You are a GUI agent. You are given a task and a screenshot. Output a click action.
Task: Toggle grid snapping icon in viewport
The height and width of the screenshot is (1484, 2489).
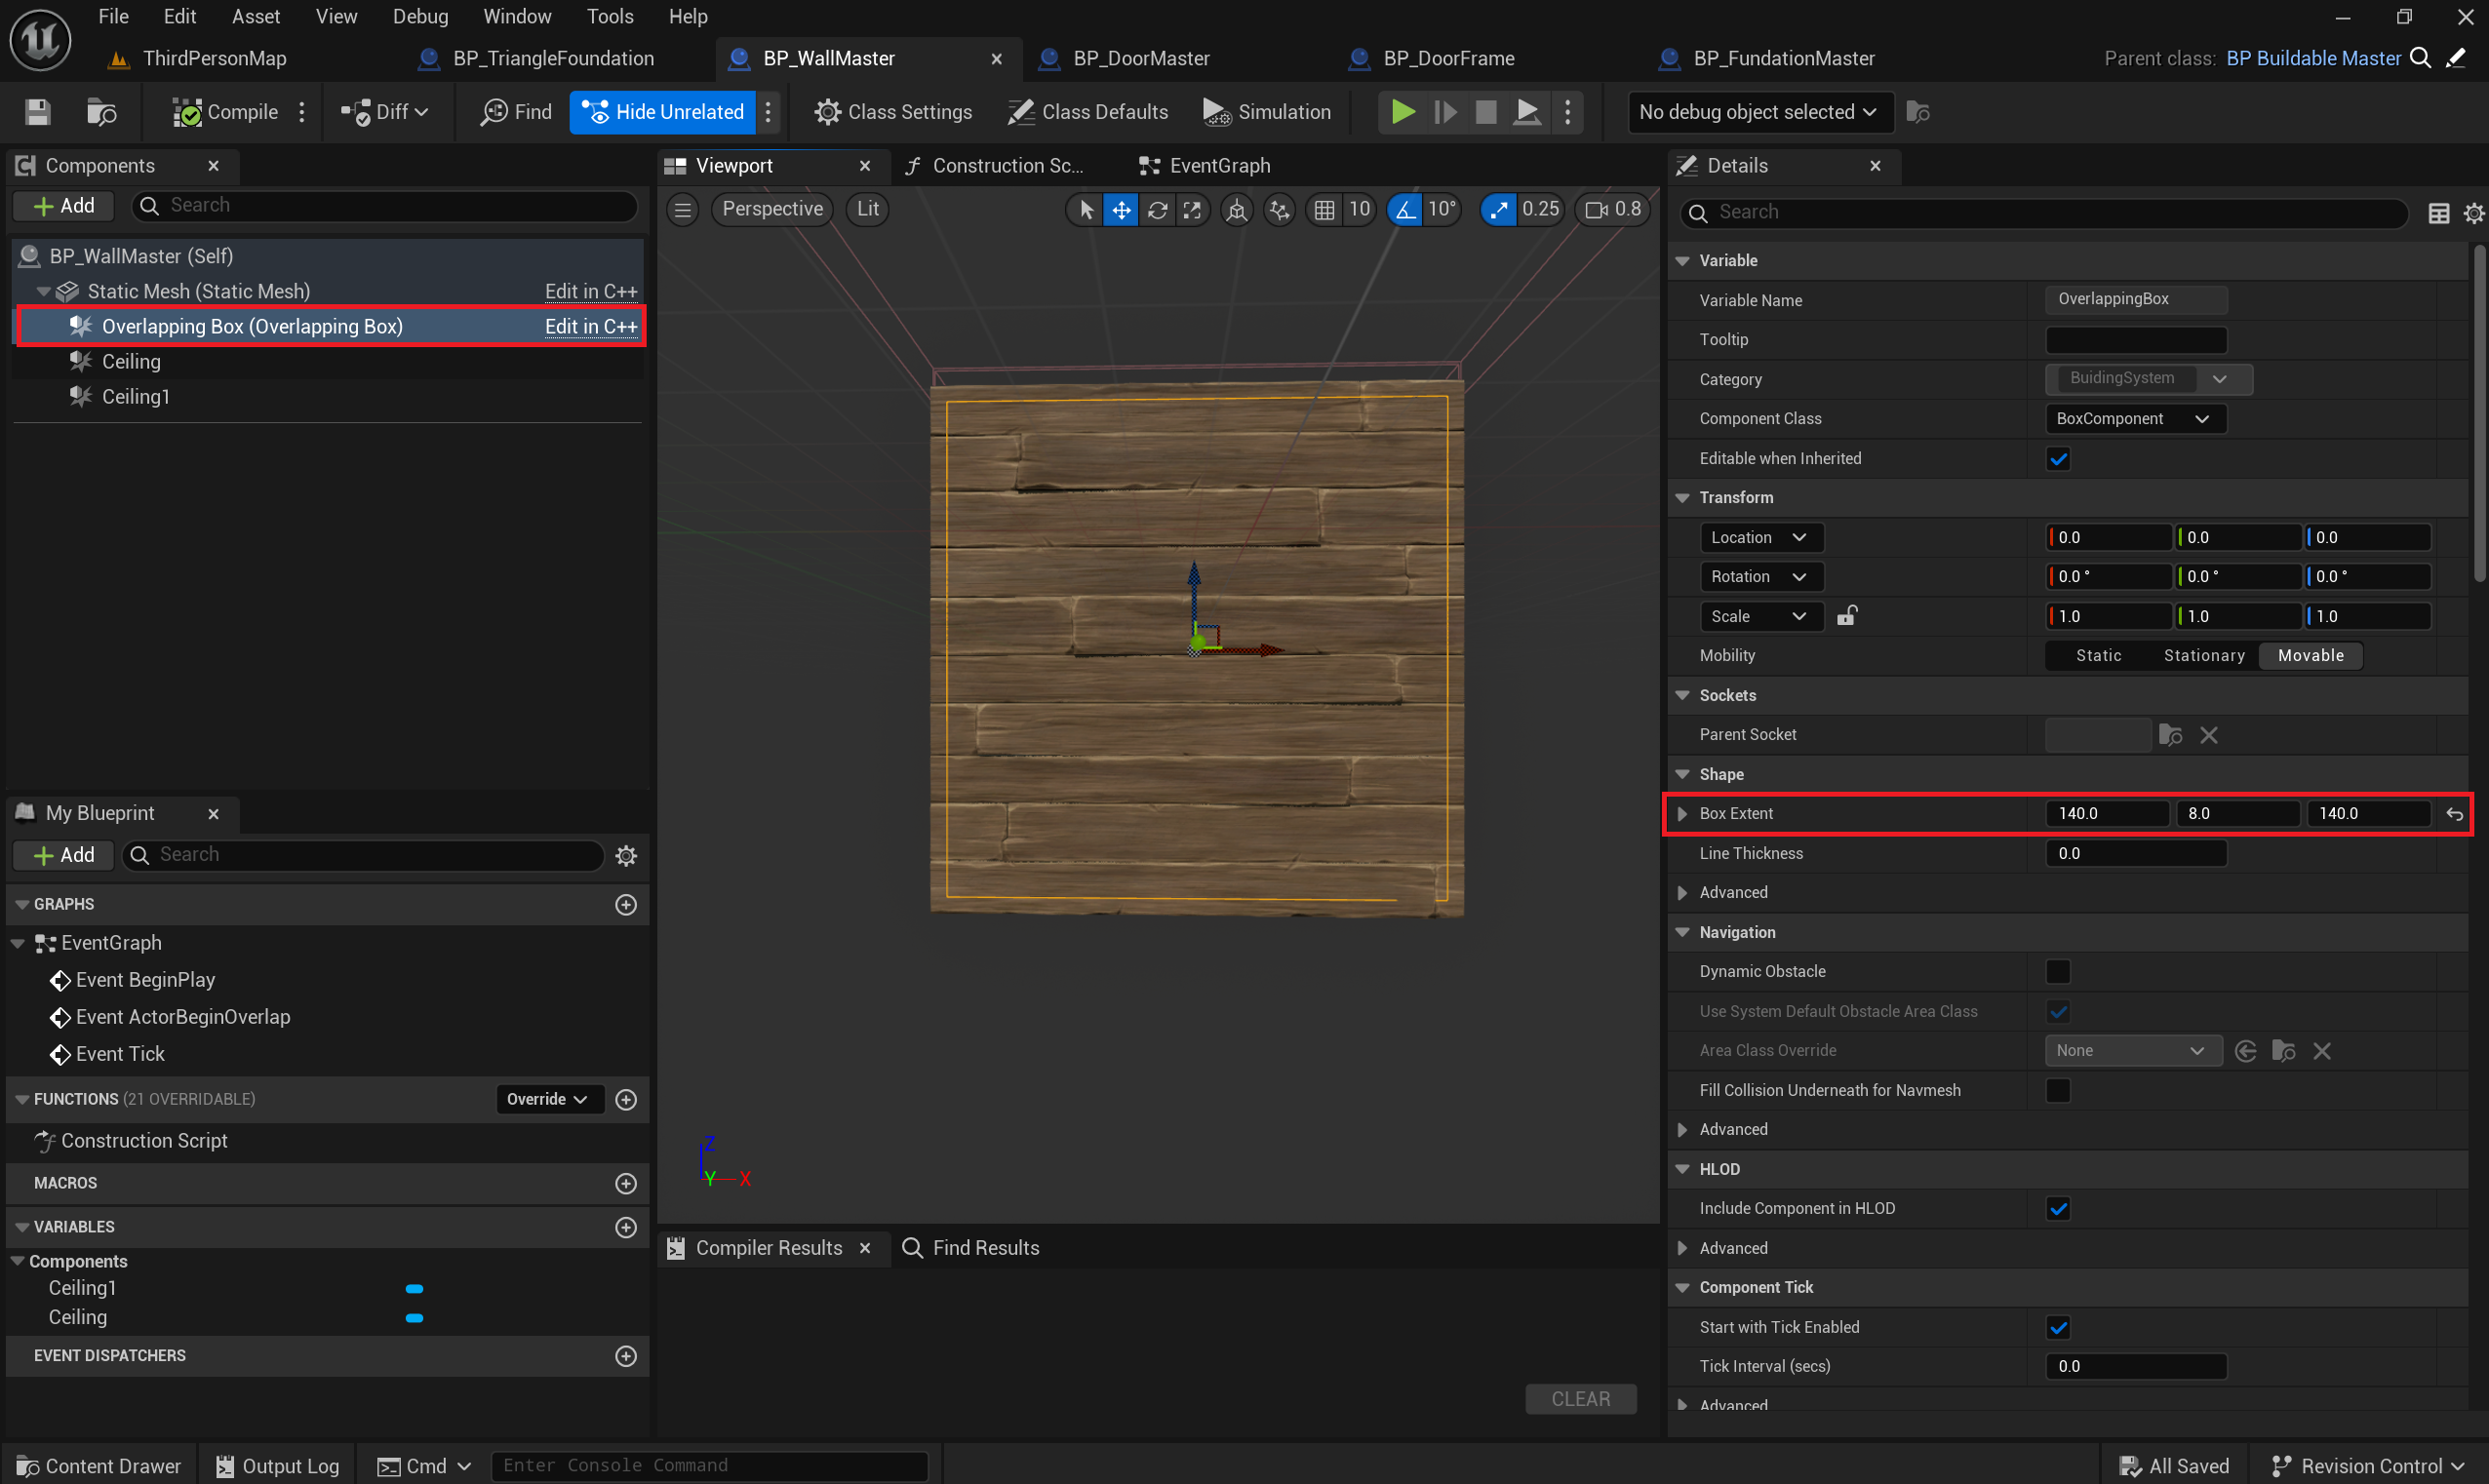pyautogui.click(x=1324, y=209)
